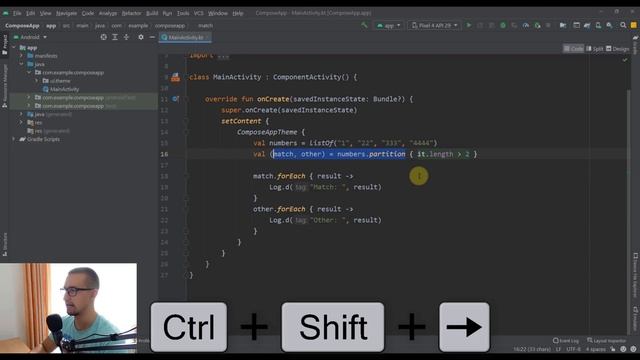Collapse the java folder node
Screen dimensions: 640x360
tap(22, 64)
